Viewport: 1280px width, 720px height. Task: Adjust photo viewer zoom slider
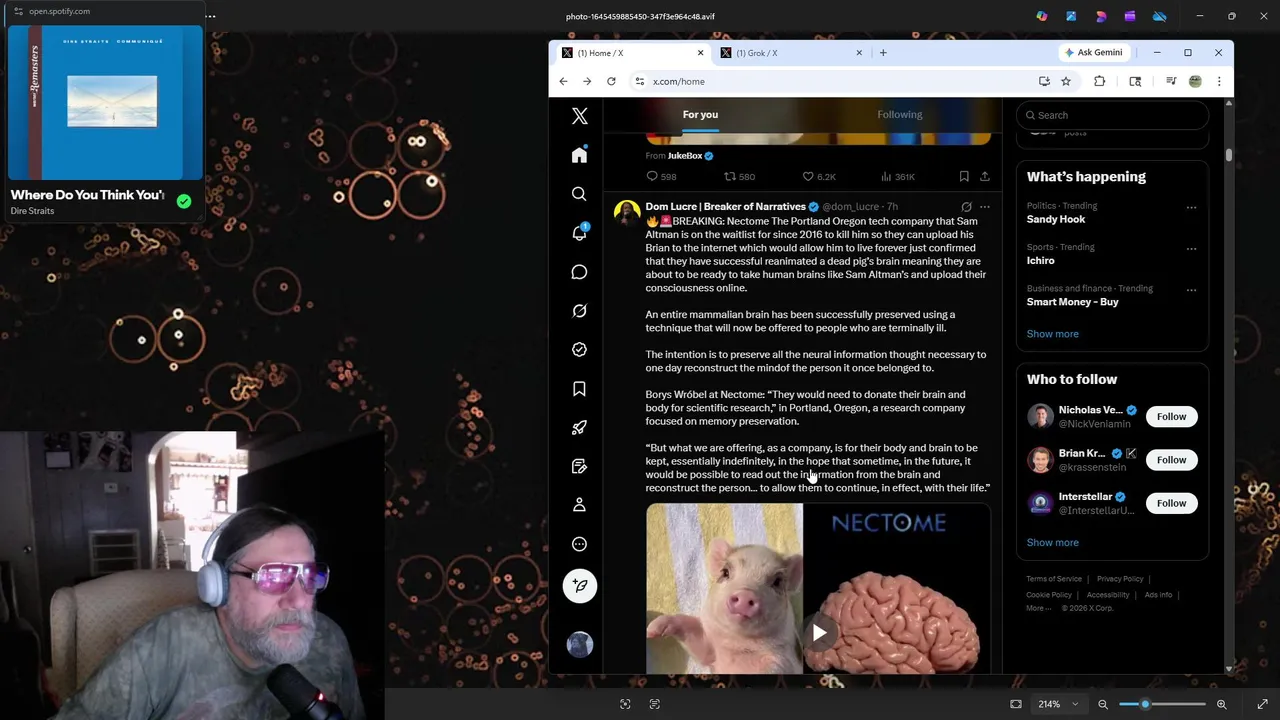[1145, 704]
